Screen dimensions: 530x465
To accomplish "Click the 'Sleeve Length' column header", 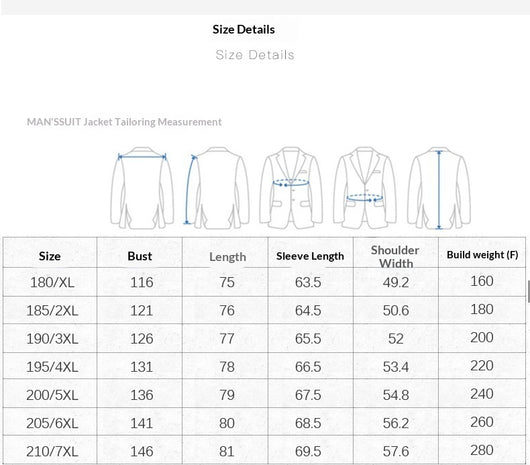I will [x=310, y=256].
